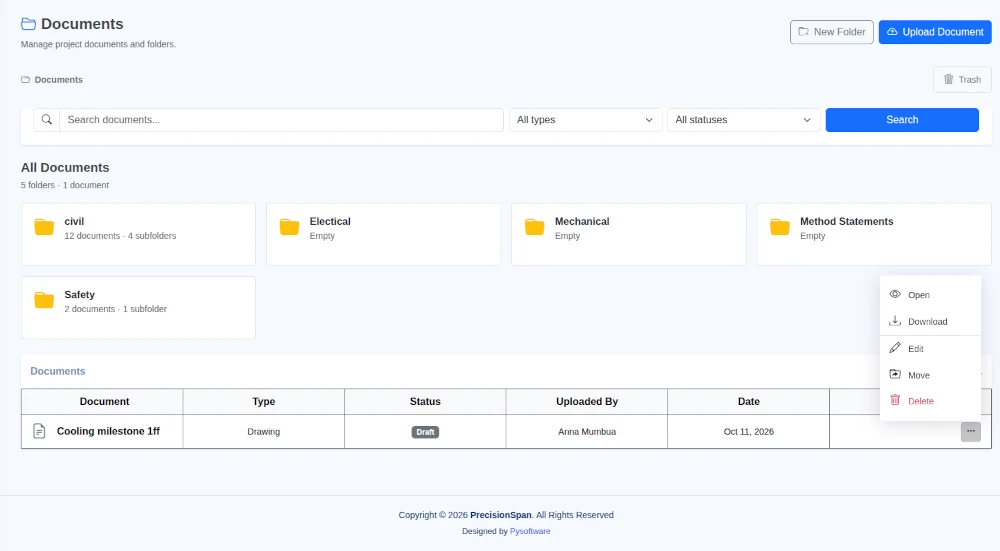Click the Anna Mumbua cell
This screenshot has width=1000, height=551.
587,432
